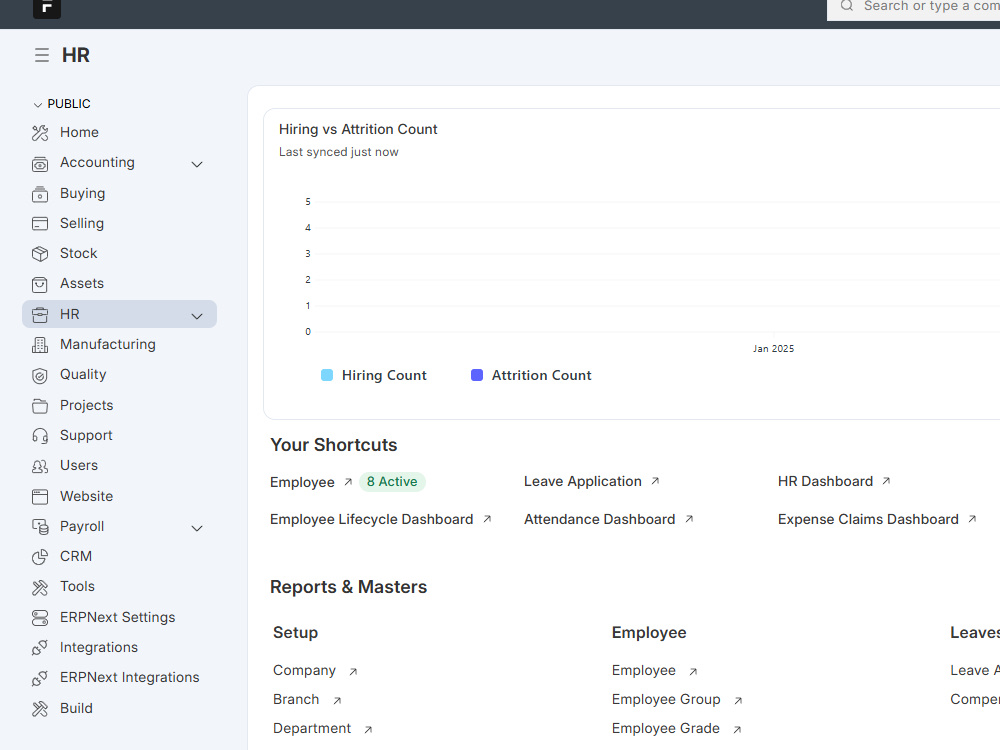Open the Projects workspace

pyautogui.click(x=87, y=405)
